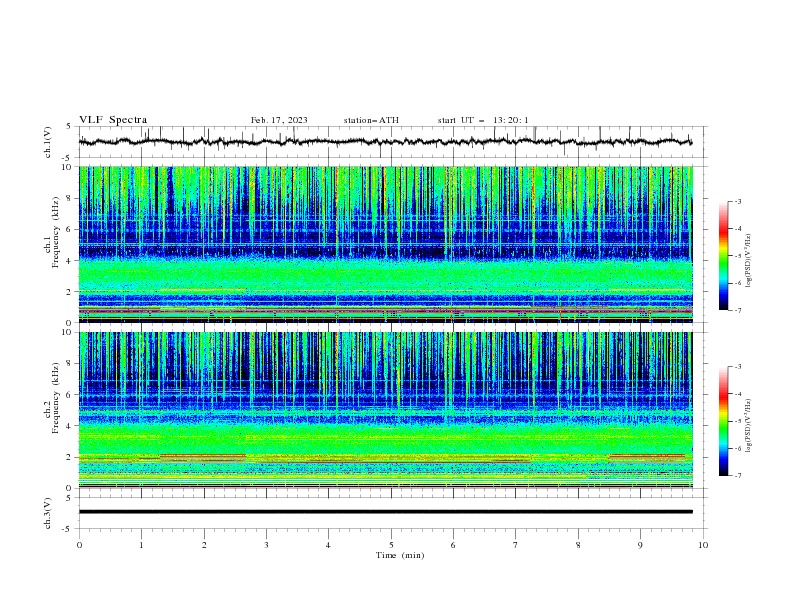Screen dimensions: 792x612
Task: Click the time axis tick label '5'
Action: click(x=391, y=545)
